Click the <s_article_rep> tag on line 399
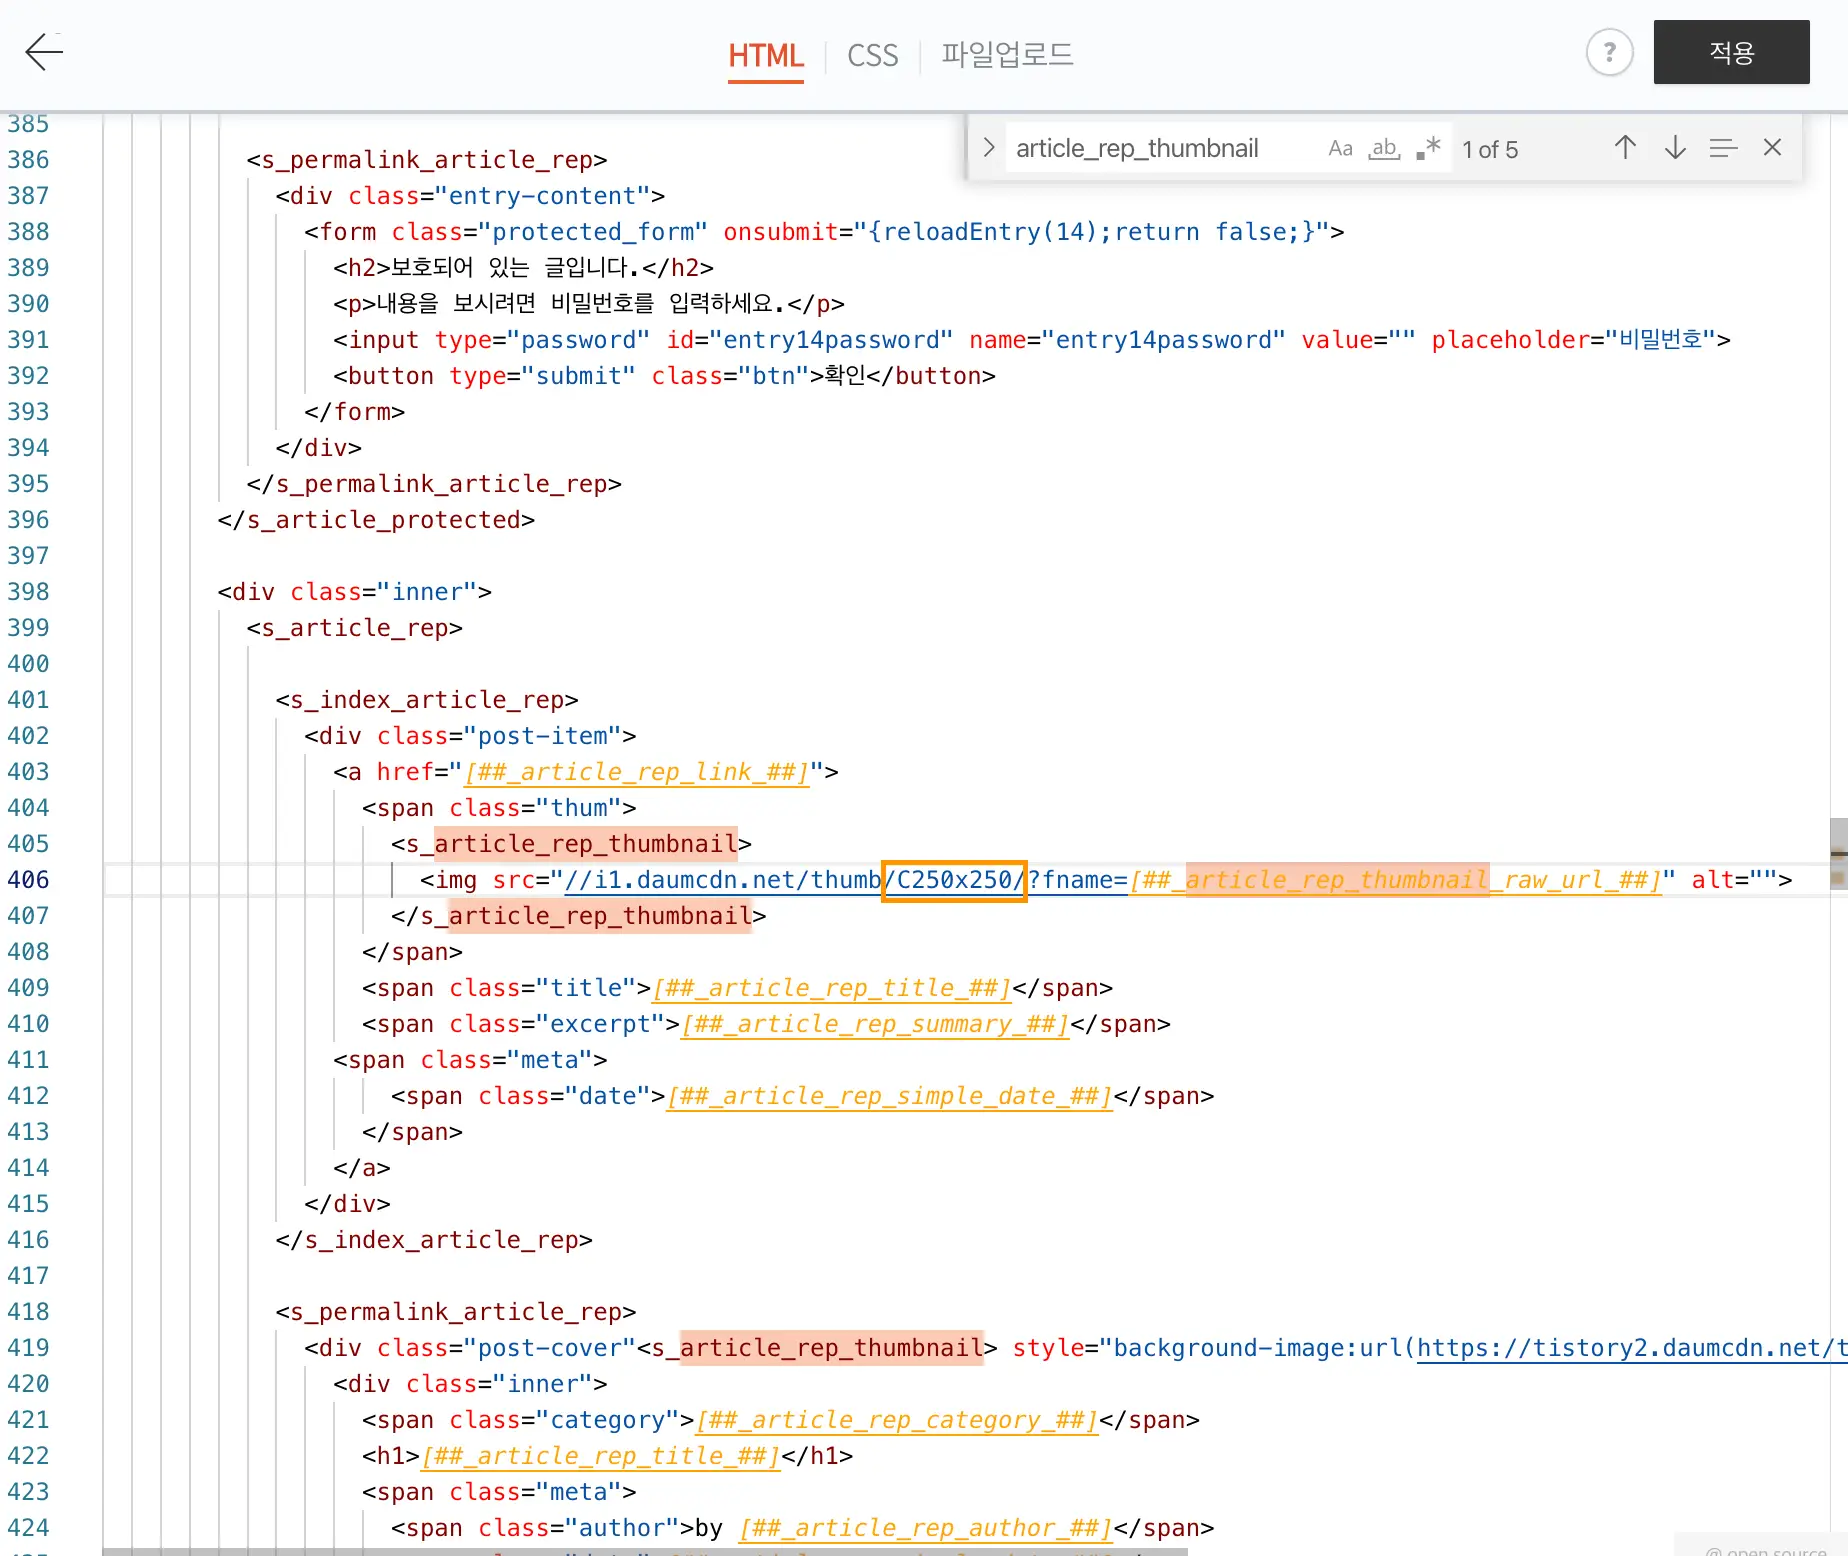 click(355, 628)
